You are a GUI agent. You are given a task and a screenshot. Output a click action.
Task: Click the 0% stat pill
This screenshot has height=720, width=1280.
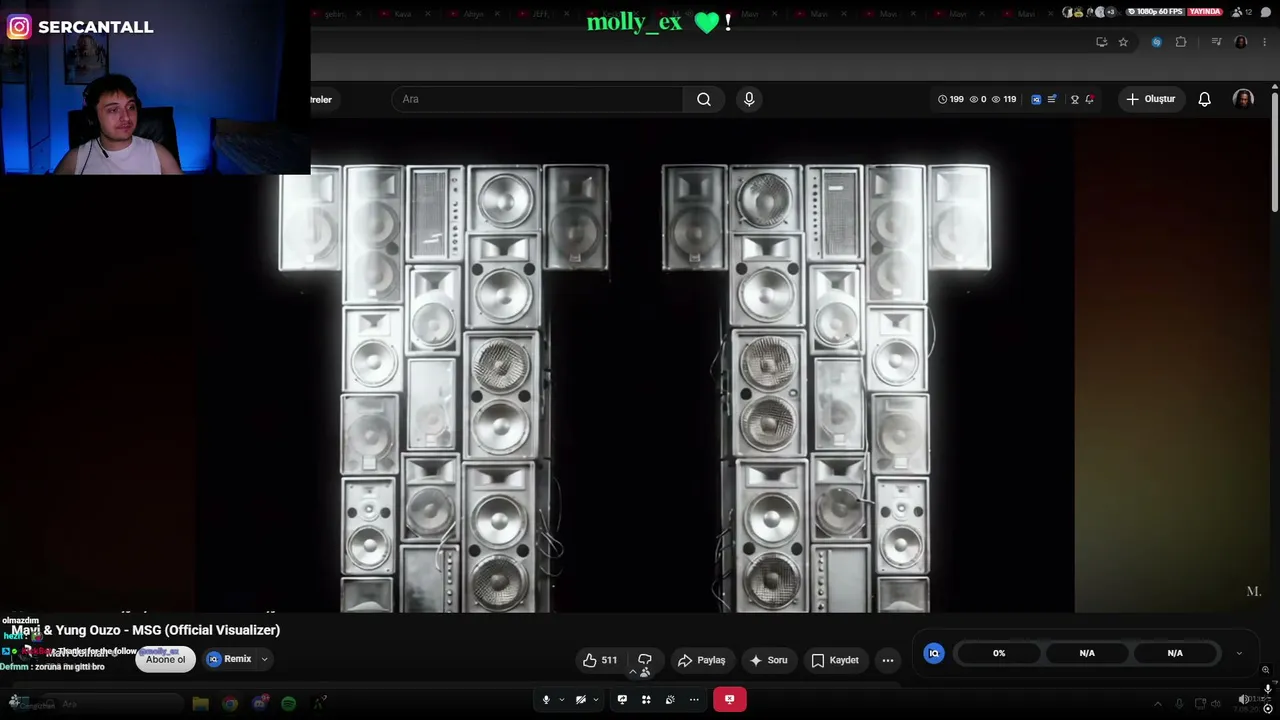[x=999, y=653]
